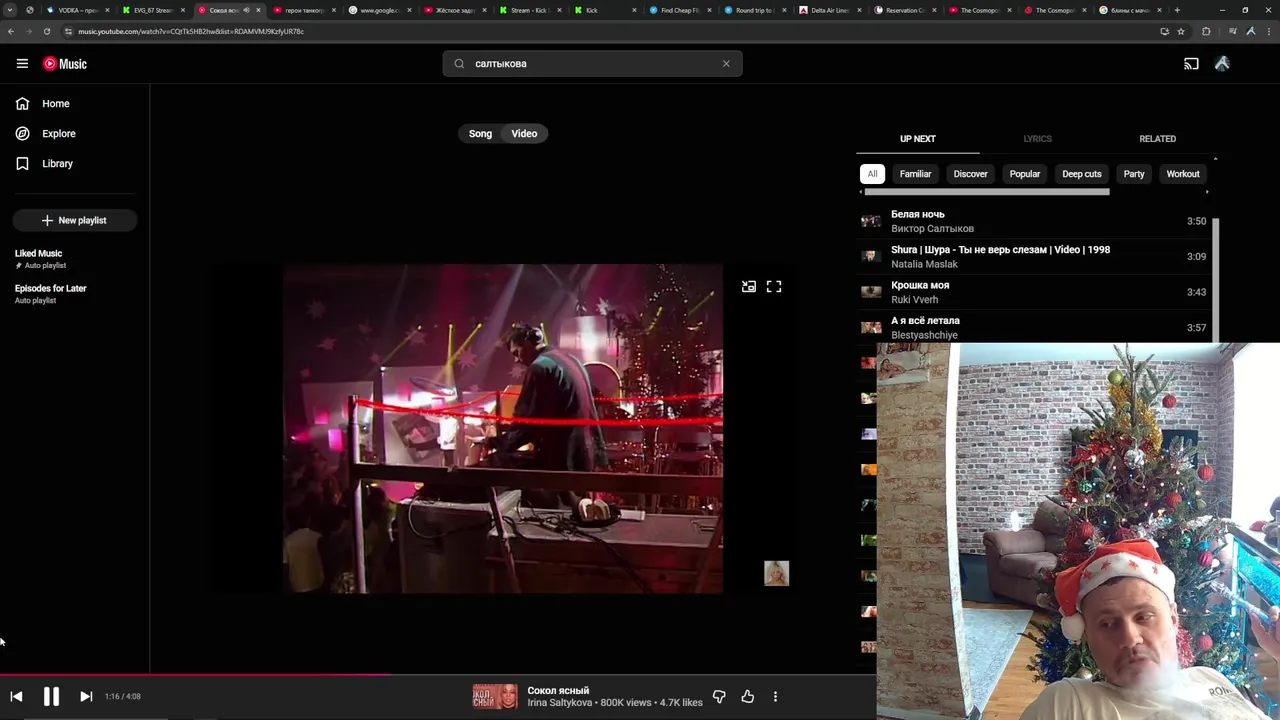This screenshot has height=720, width=1280.
Task: Select the Party filter chip
Action: 1133,174
